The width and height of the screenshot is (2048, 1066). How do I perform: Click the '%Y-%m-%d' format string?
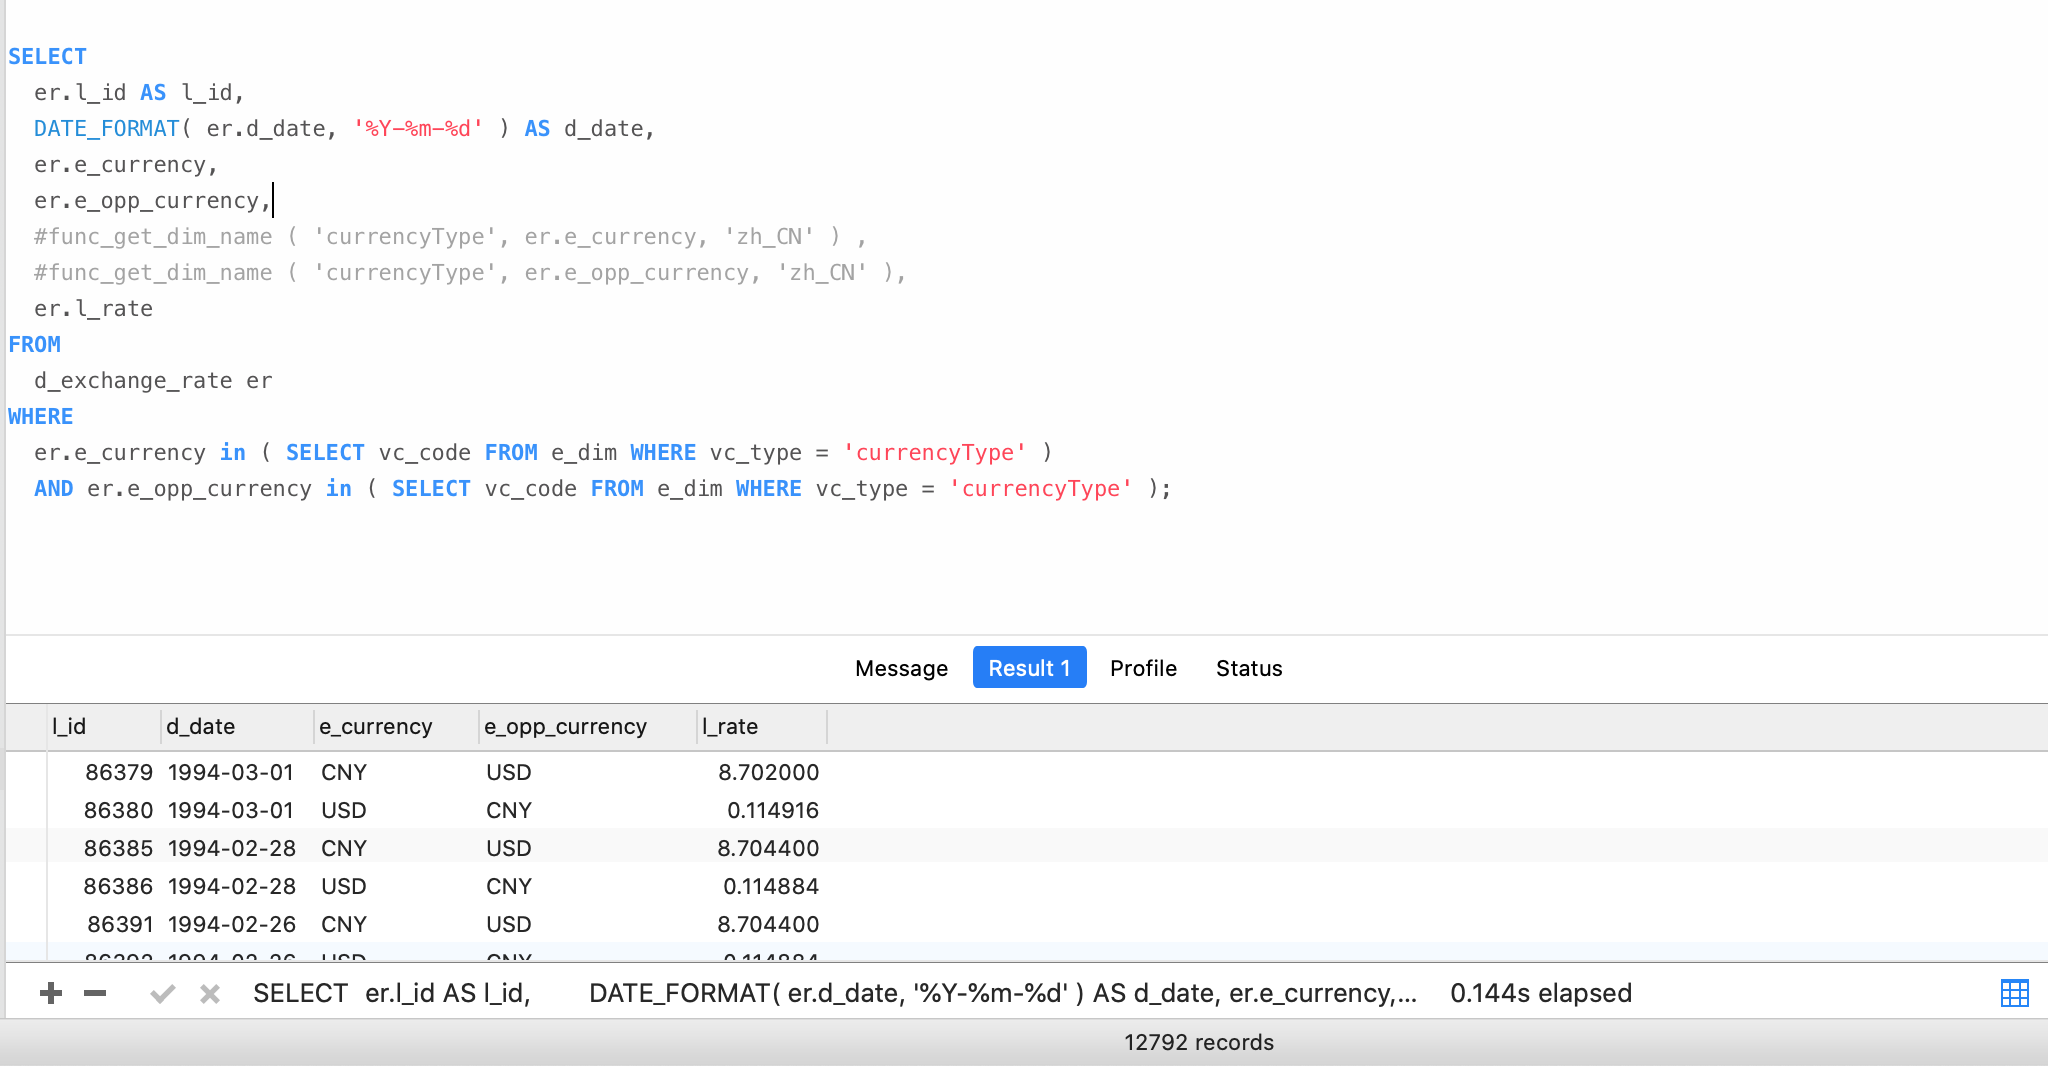418,129
